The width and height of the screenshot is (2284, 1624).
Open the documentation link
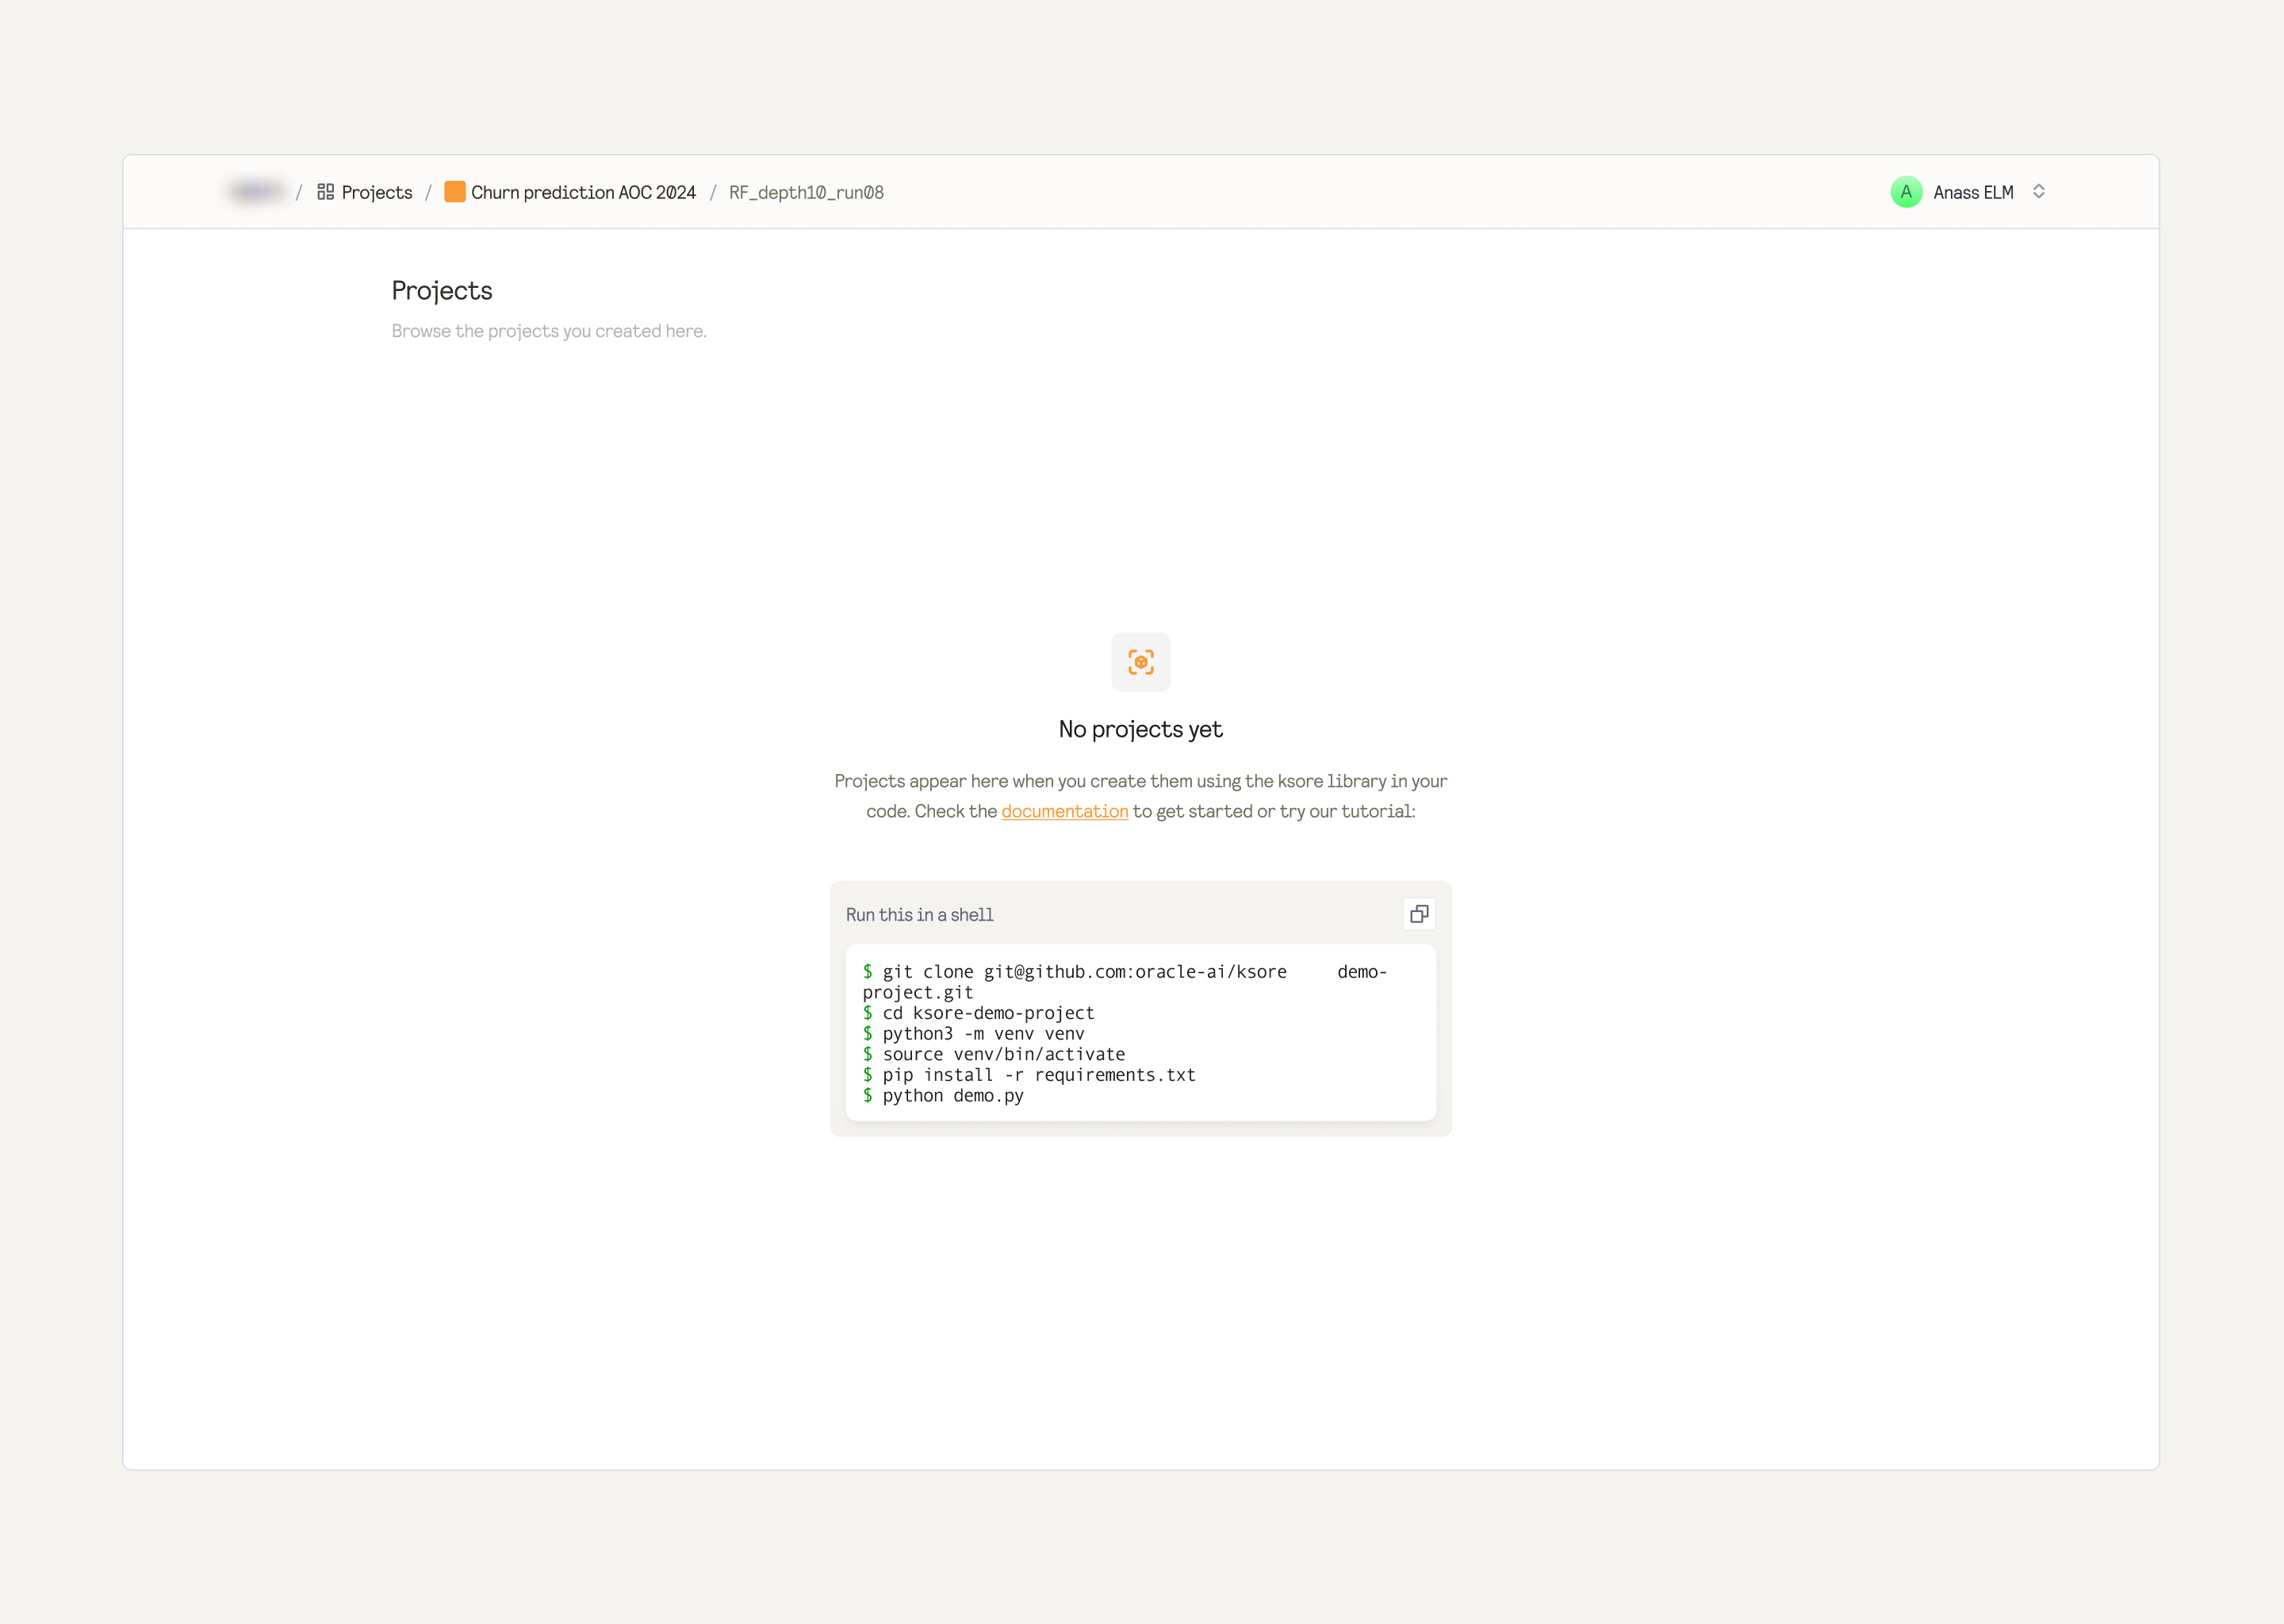[1064, 811]
